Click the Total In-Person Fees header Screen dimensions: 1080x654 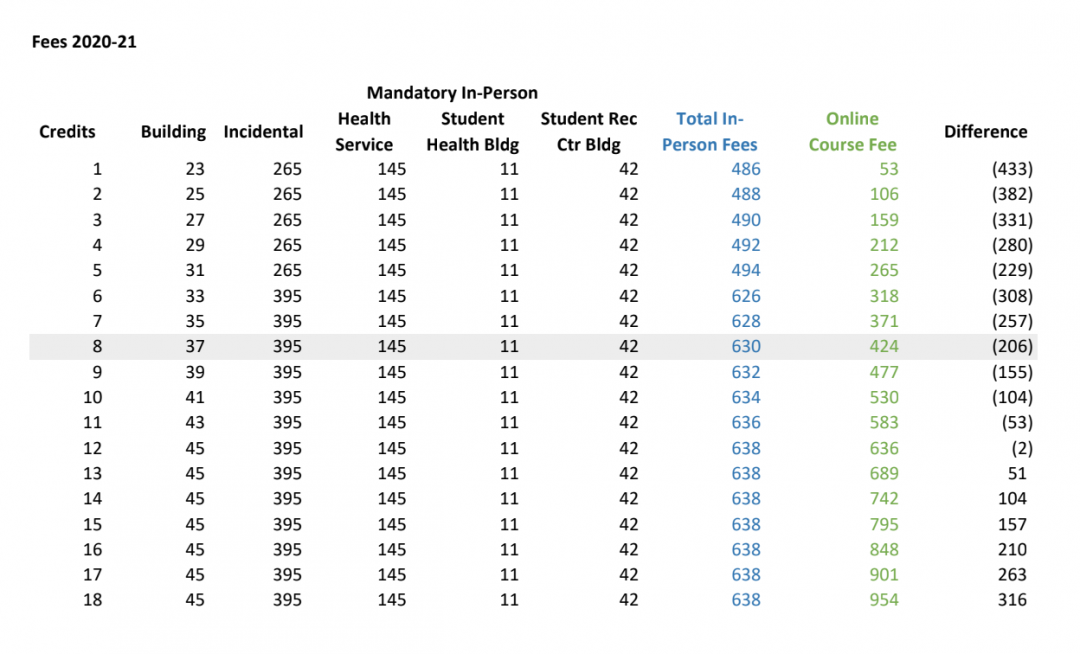[x=710, y=132]
